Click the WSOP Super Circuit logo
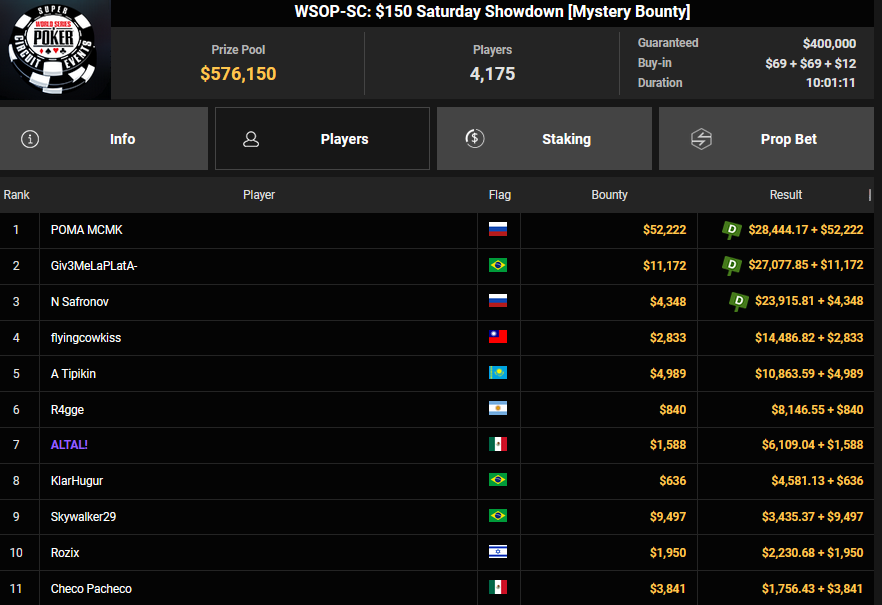The image size is (882, 605). click(55, 50)
